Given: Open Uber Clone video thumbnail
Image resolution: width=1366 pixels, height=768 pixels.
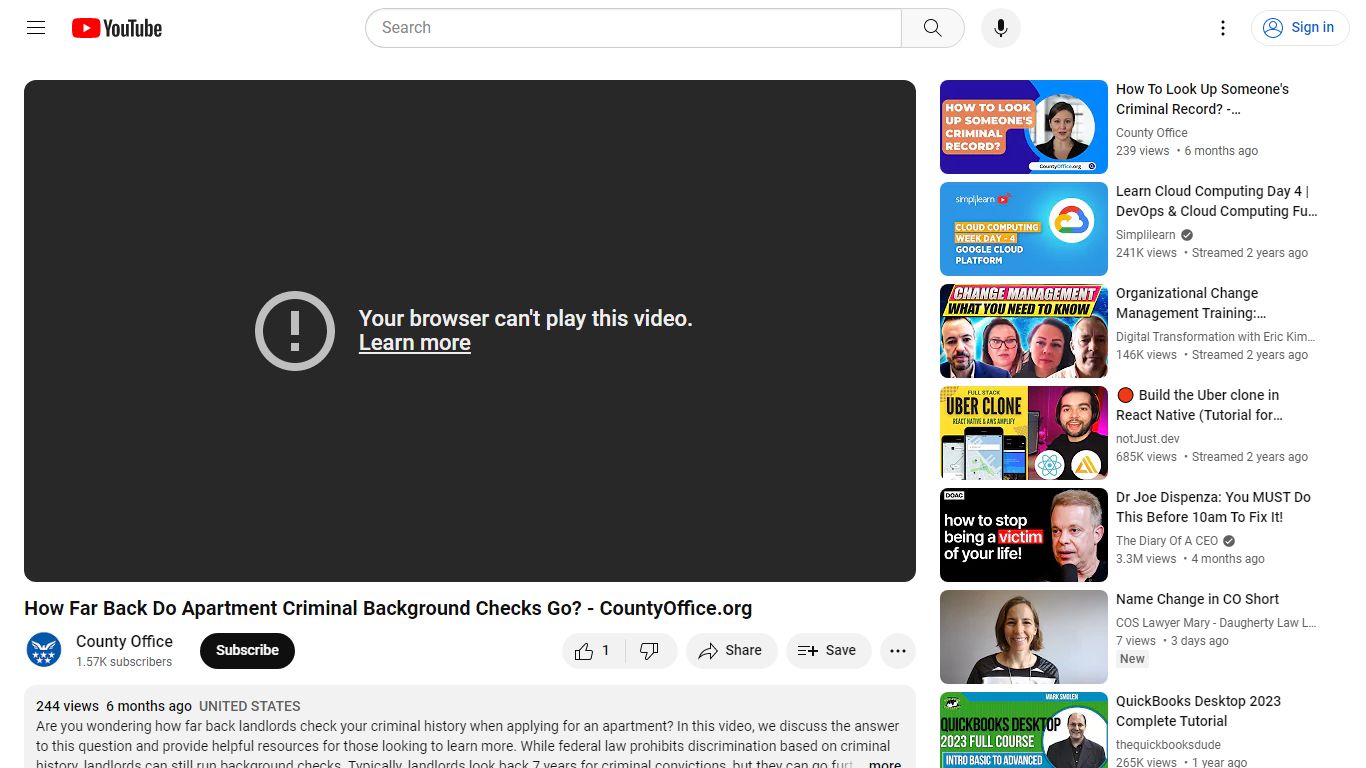Looking at the screenshot, I should [x=1024, y=433].
